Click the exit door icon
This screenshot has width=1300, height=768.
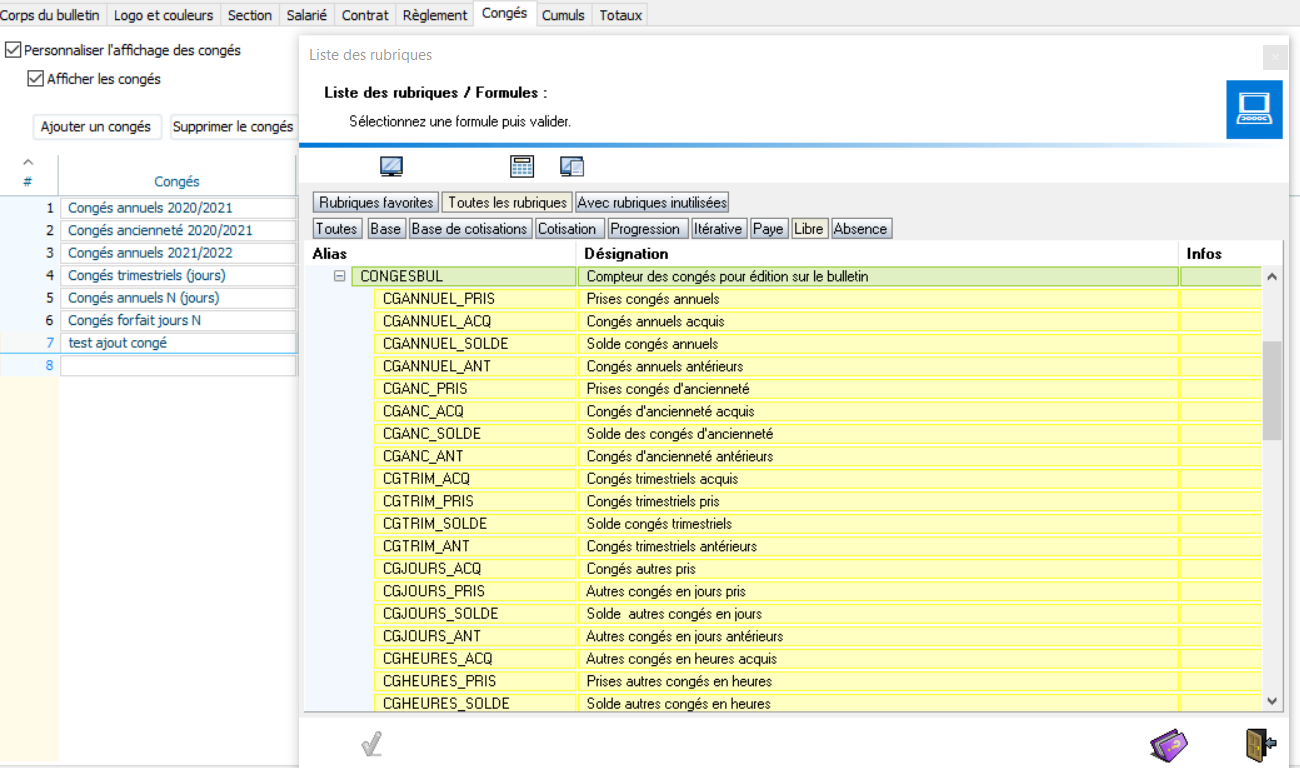pyautogui.click(x=1260, y=745)
